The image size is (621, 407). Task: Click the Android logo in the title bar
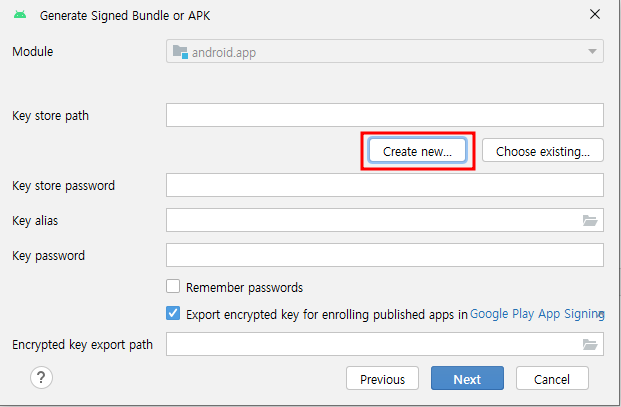pos(19,15)
